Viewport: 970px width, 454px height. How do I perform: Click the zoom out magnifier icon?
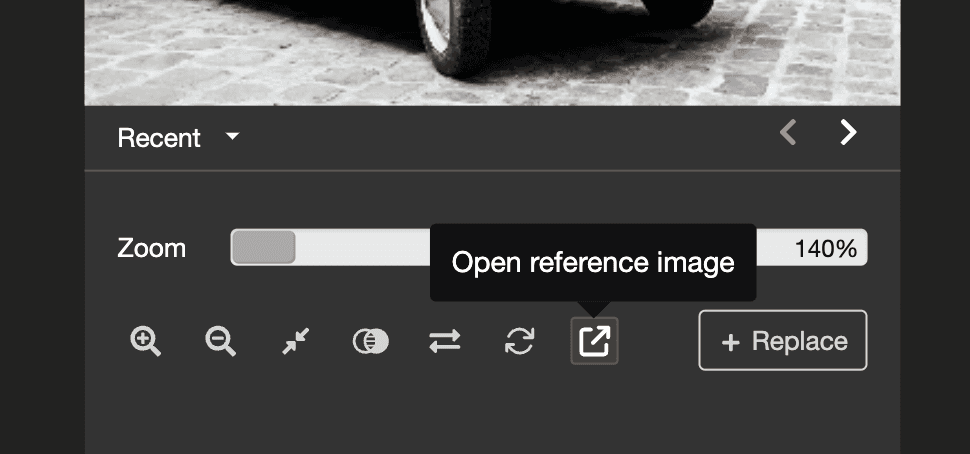point(220,341)
